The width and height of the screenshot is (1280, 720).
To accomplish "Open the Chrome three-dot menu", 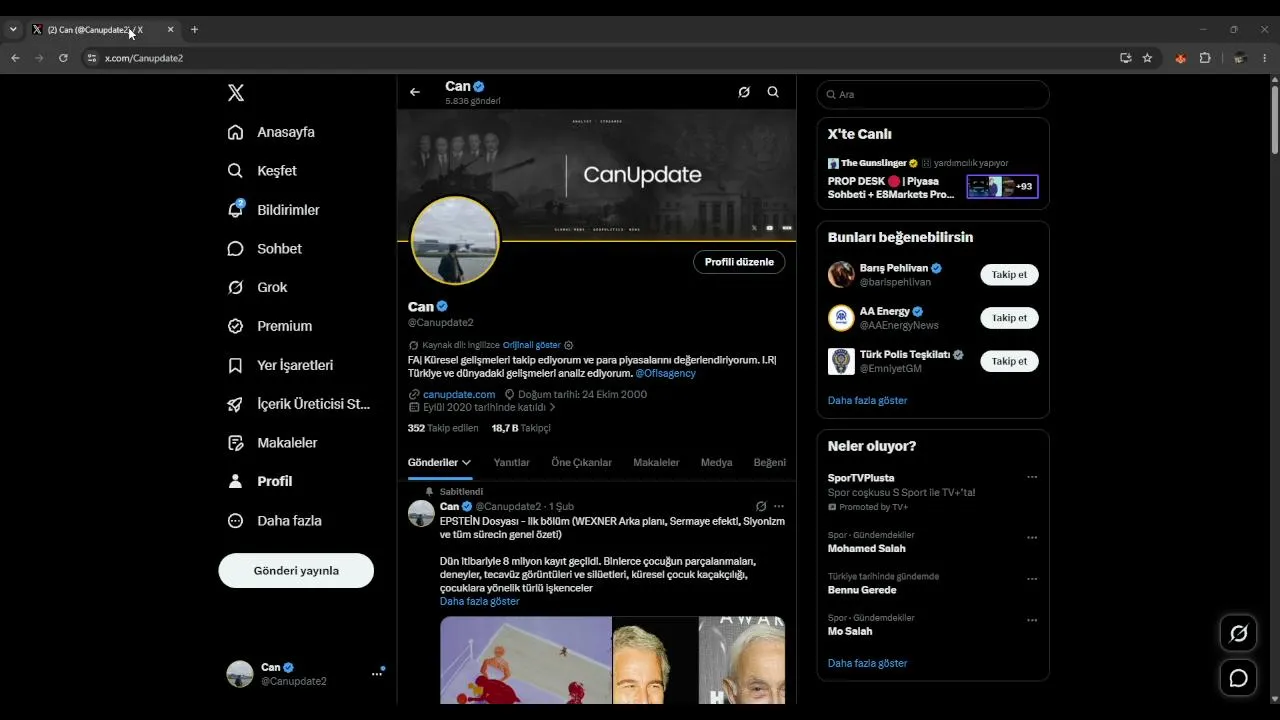I will (x=1265, y=58).
